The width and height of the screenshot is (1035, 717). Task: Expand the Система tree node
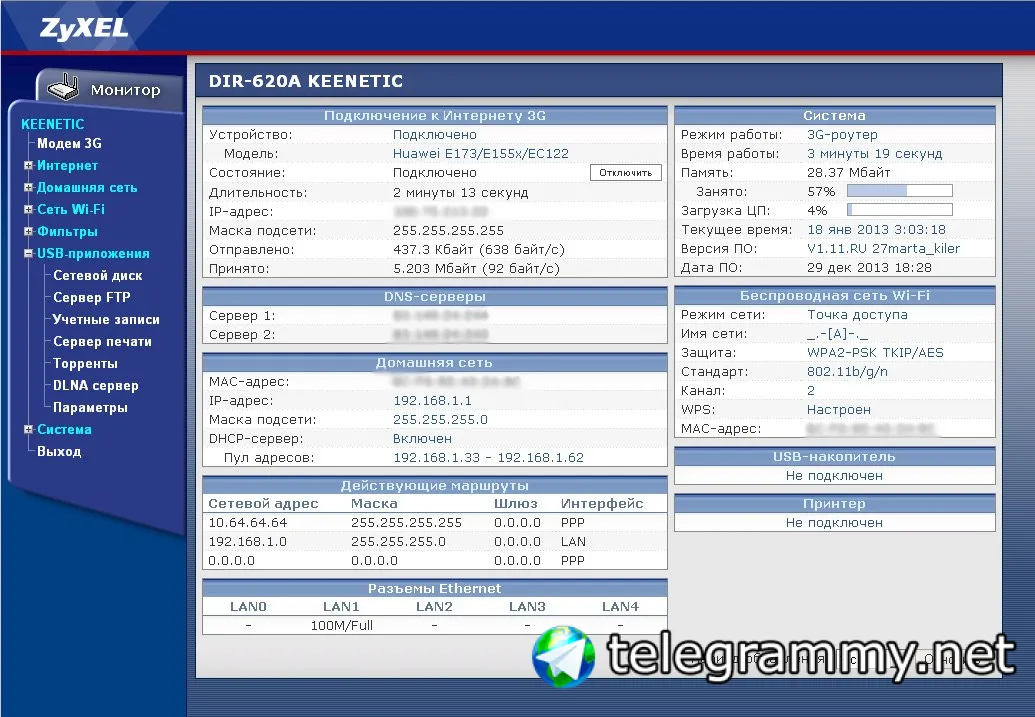click(28, 429)
